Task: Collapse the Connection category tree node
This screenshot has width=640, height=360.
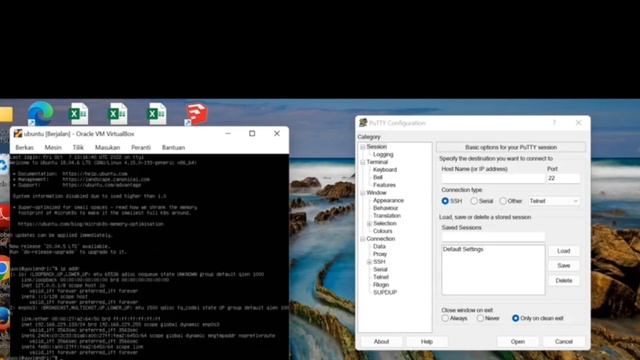Action: (x=362, y=239)
